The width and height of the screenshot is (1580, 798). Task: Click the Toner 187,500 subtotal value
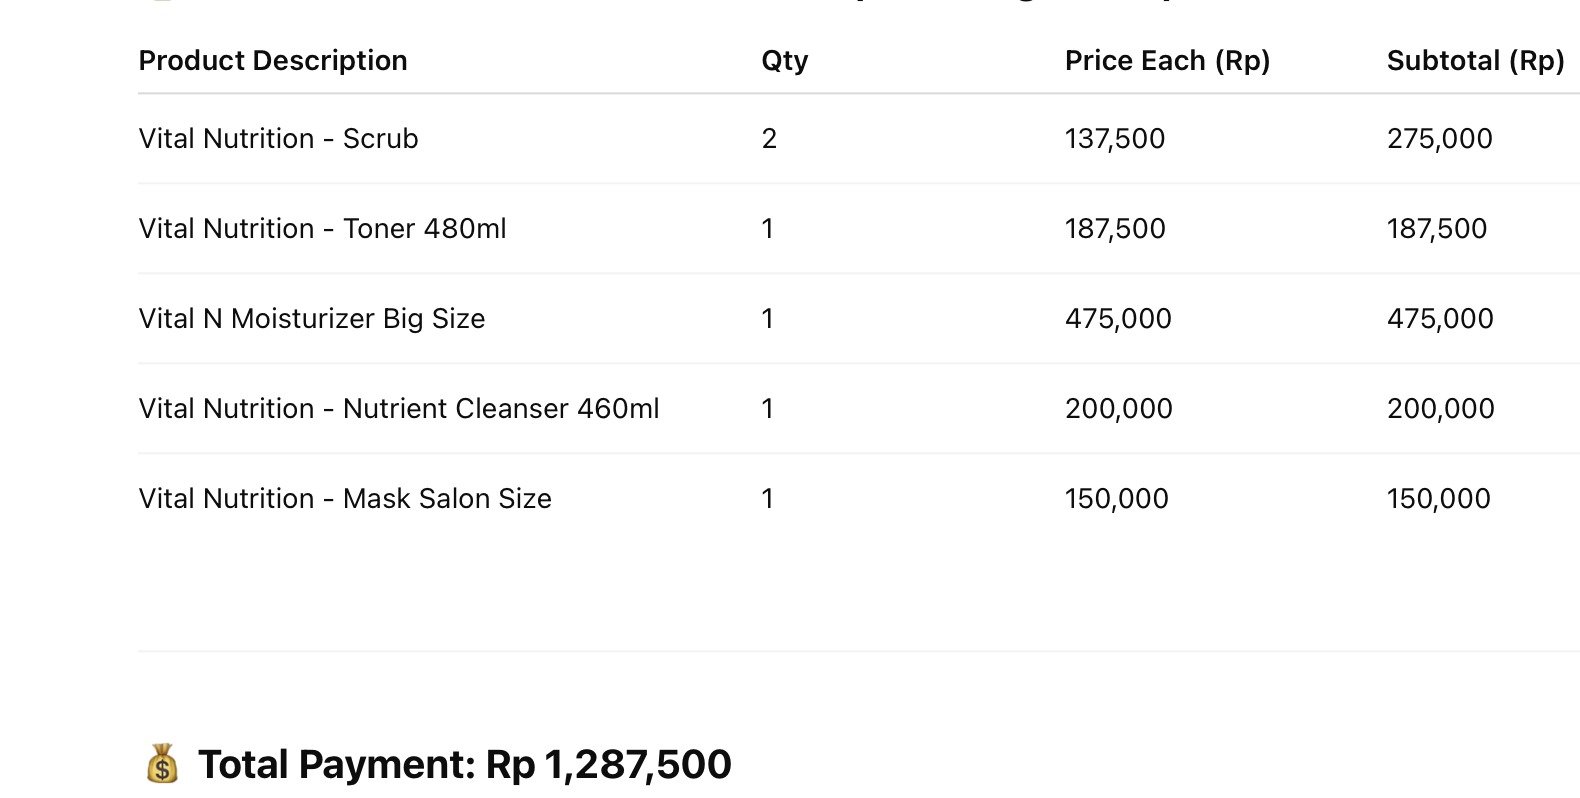(x=1437, y=229)
